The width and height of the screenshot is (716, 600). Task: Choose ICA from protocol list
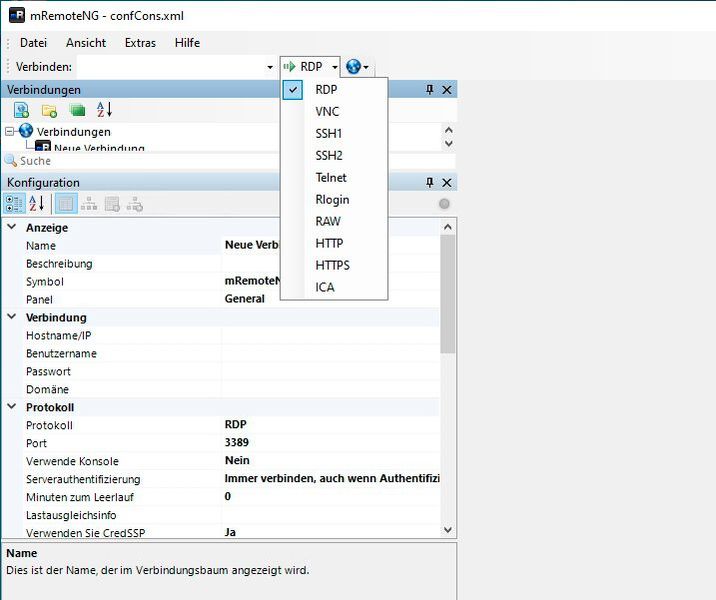335,287
